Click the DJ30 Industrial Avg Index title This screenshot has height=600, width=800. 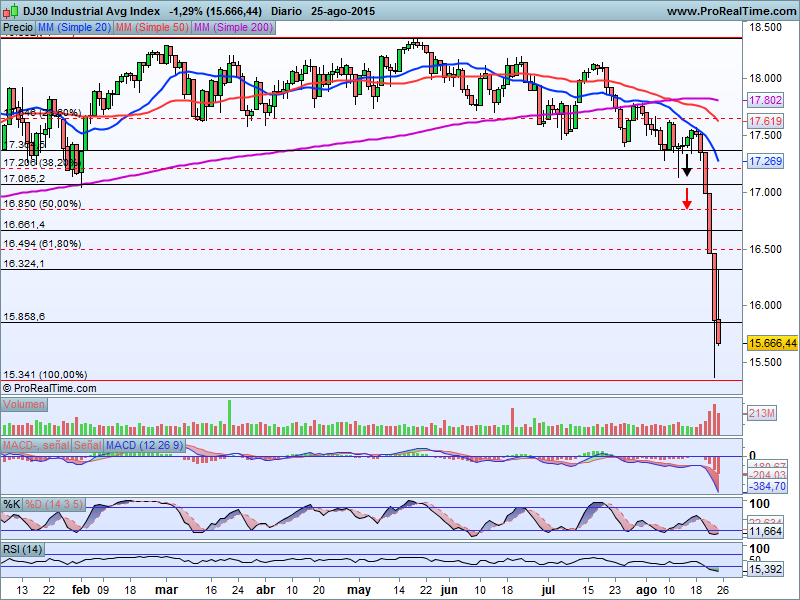[91, 11]
